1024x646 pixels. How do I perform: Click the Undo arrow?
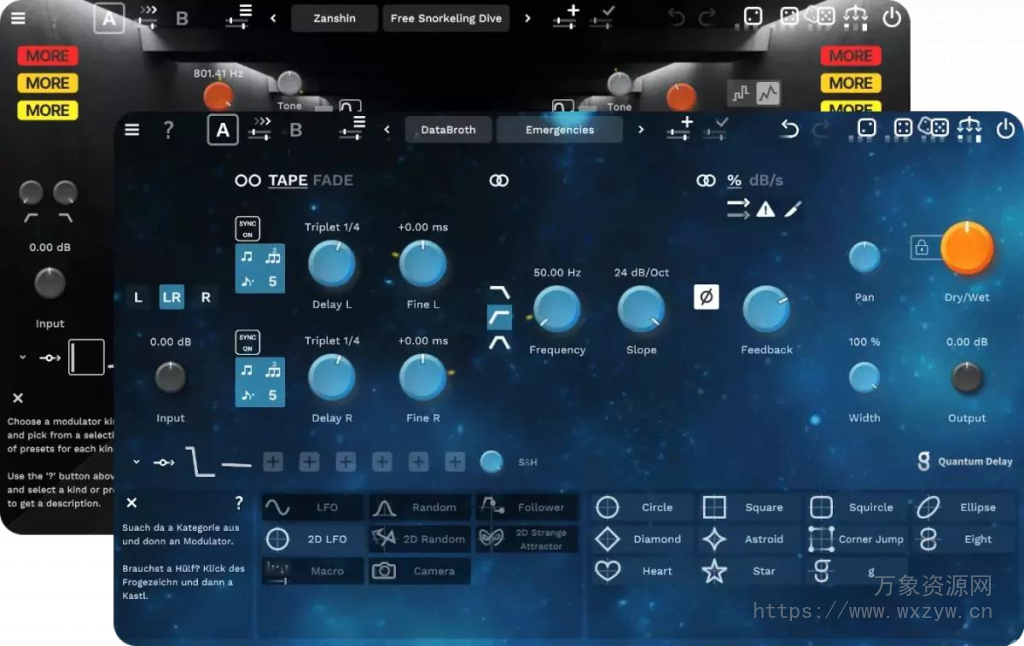pyautogui.click(x=789, y=129)
